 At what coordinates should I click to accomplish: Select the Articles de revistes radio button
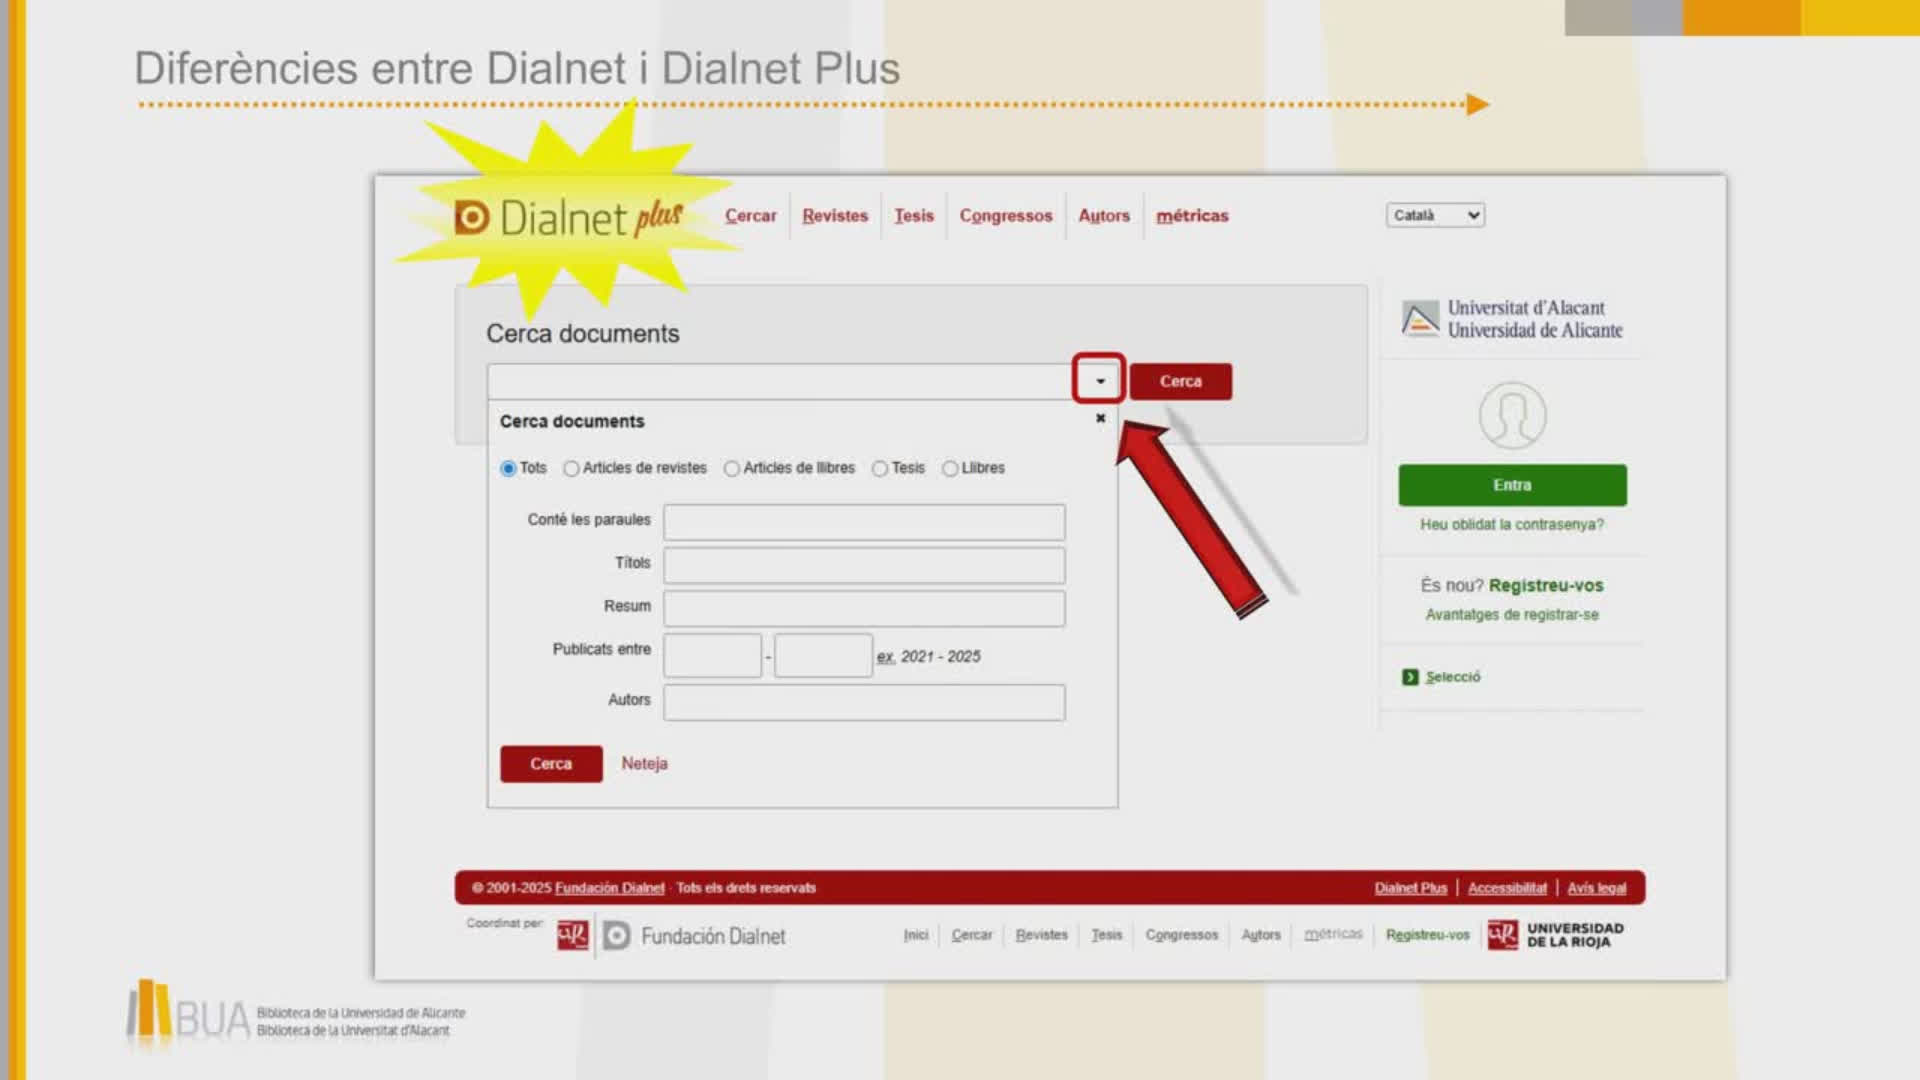click(571, 468)
